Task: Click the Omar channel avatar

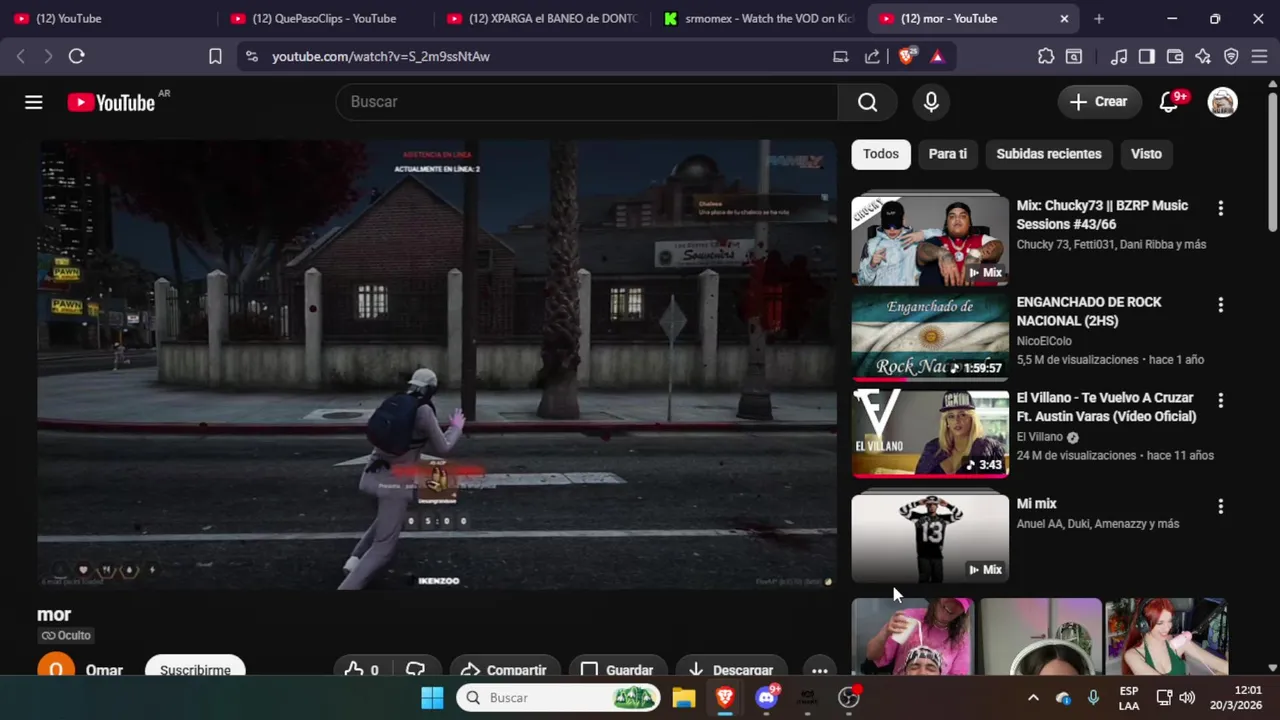Action: pos(56,668)
